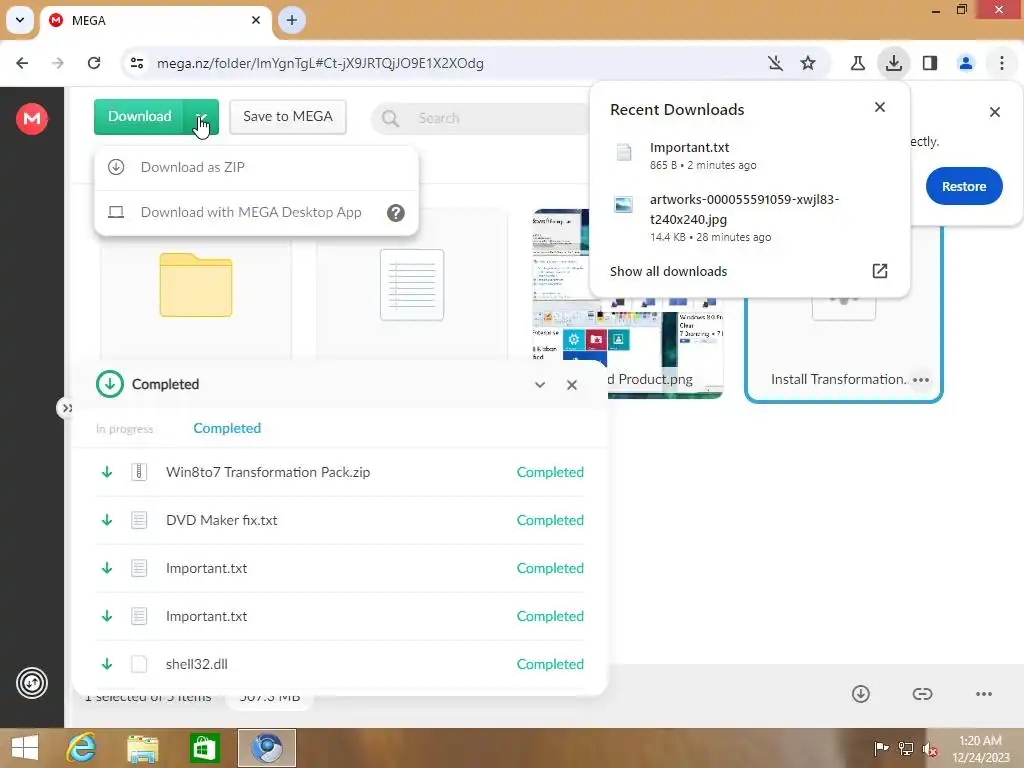
Task: Open File Explorer from taskbar
Action: [x=142, y=748]
